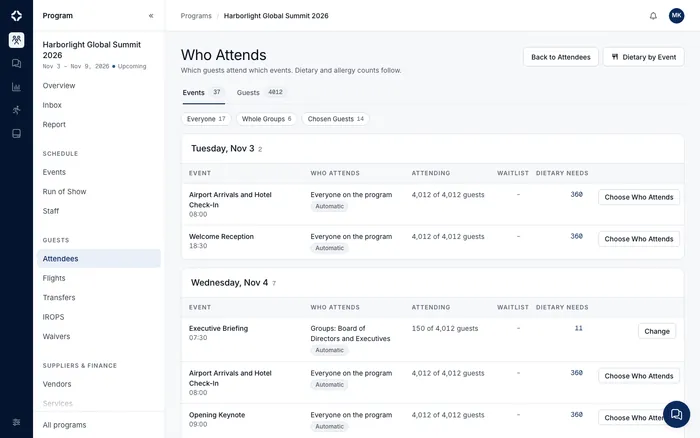700x438 pixels.
Task: Click Back to Attendees button
Action: 561,57
